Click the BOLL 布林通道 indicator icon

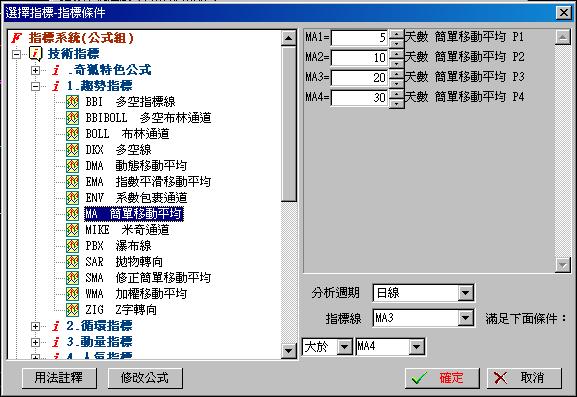pos(72,134)
